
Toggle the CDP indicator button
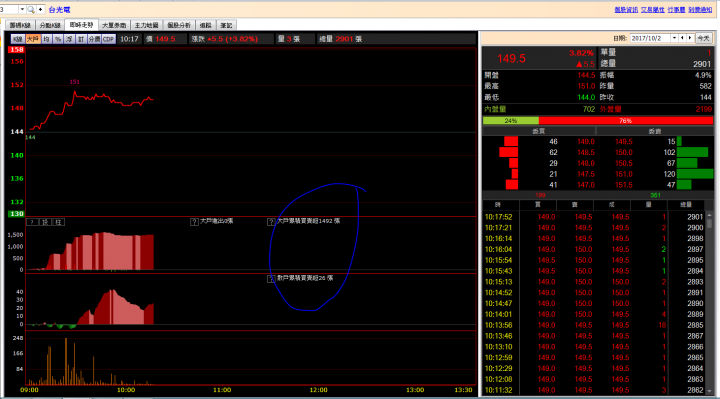108,39
